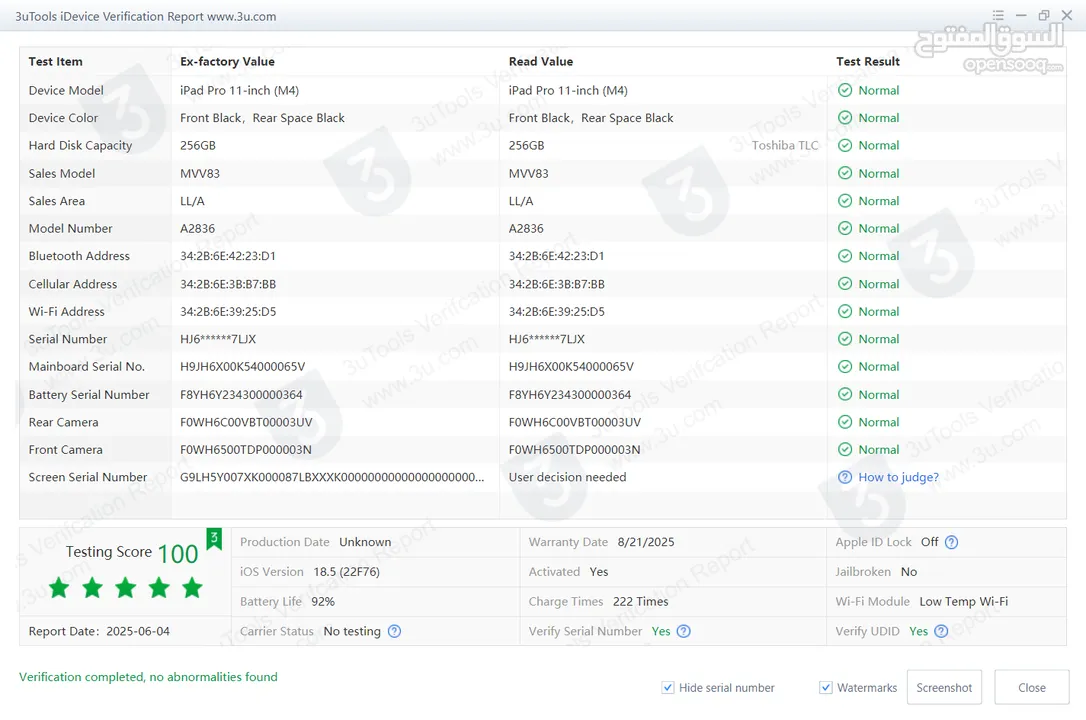Screen dimensions: 1086x720
Task: Click the green 3uTools badge by score
Action: click(214, 539)
